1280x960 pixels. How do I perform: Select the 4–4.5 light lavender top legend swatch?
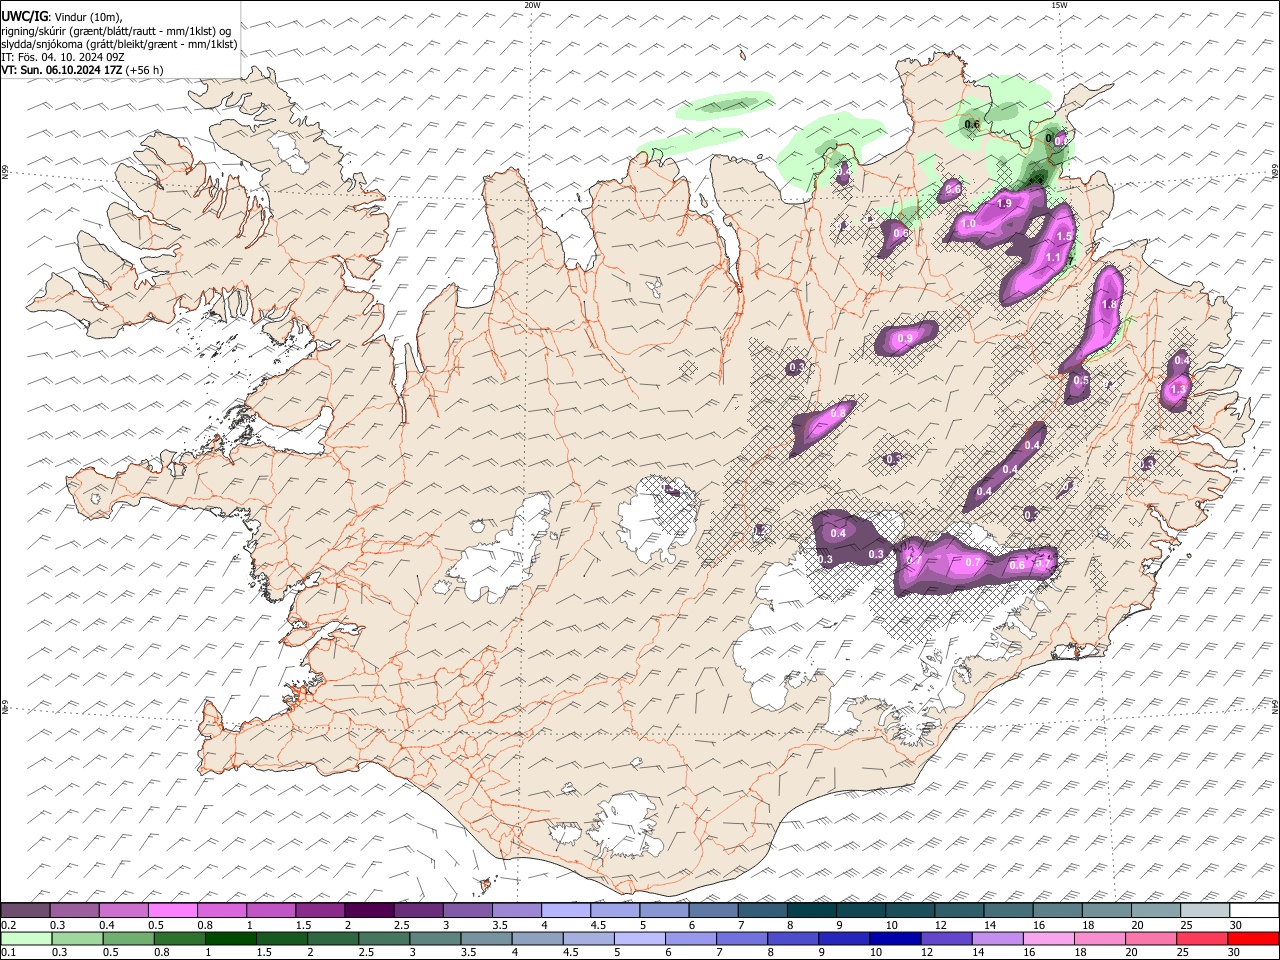point(566,911)
